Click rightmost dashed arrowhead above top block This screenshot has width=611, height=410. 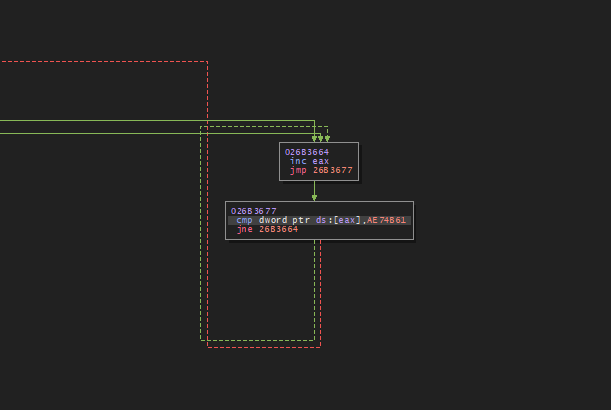pos(327,138)
